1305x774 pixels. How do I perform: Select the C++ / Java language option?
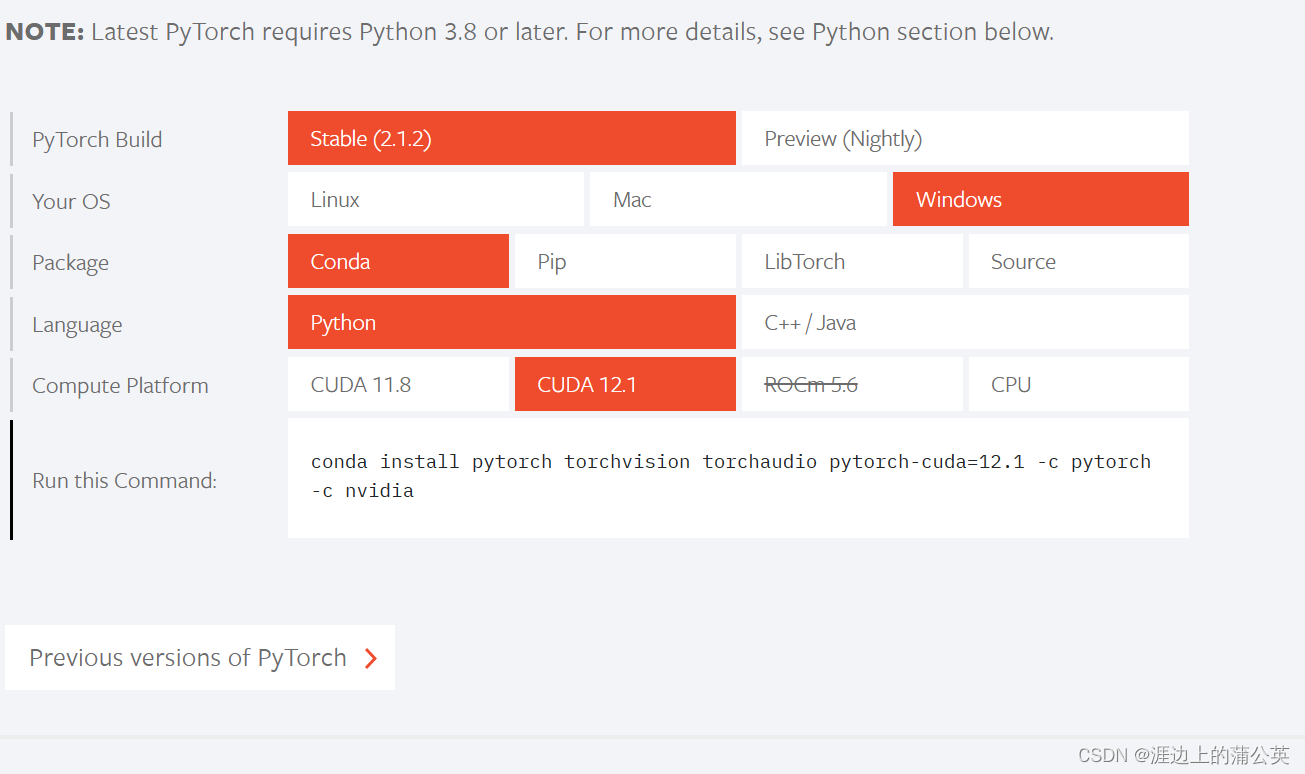coord(963,322)
